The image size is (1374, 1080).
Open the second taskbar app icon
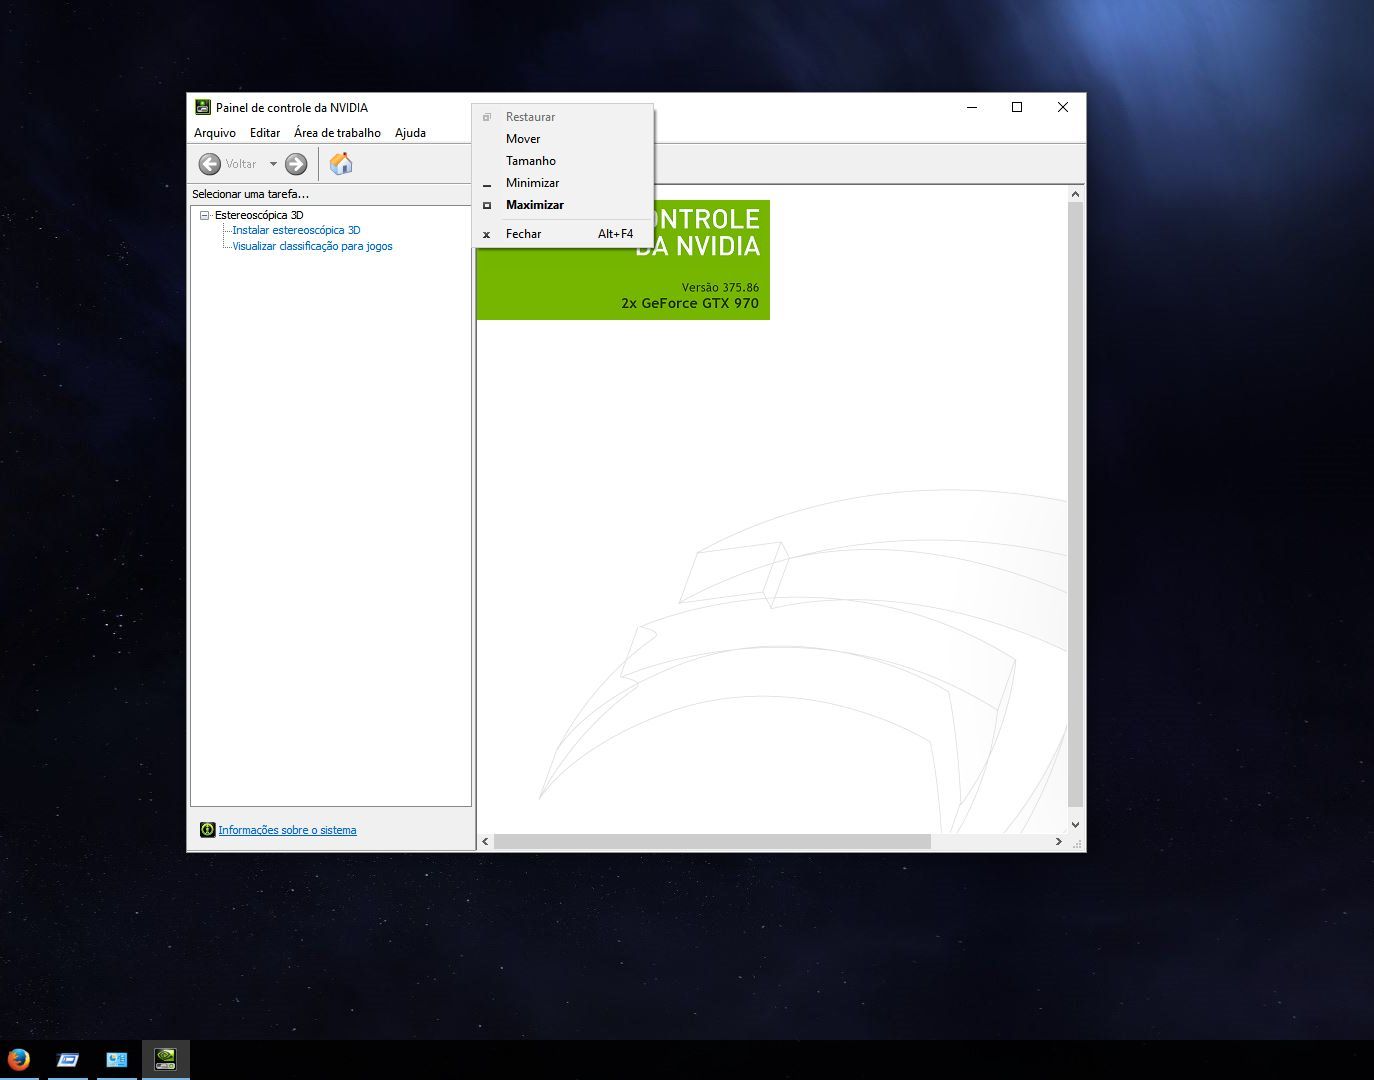click(x=68, y=1059)
